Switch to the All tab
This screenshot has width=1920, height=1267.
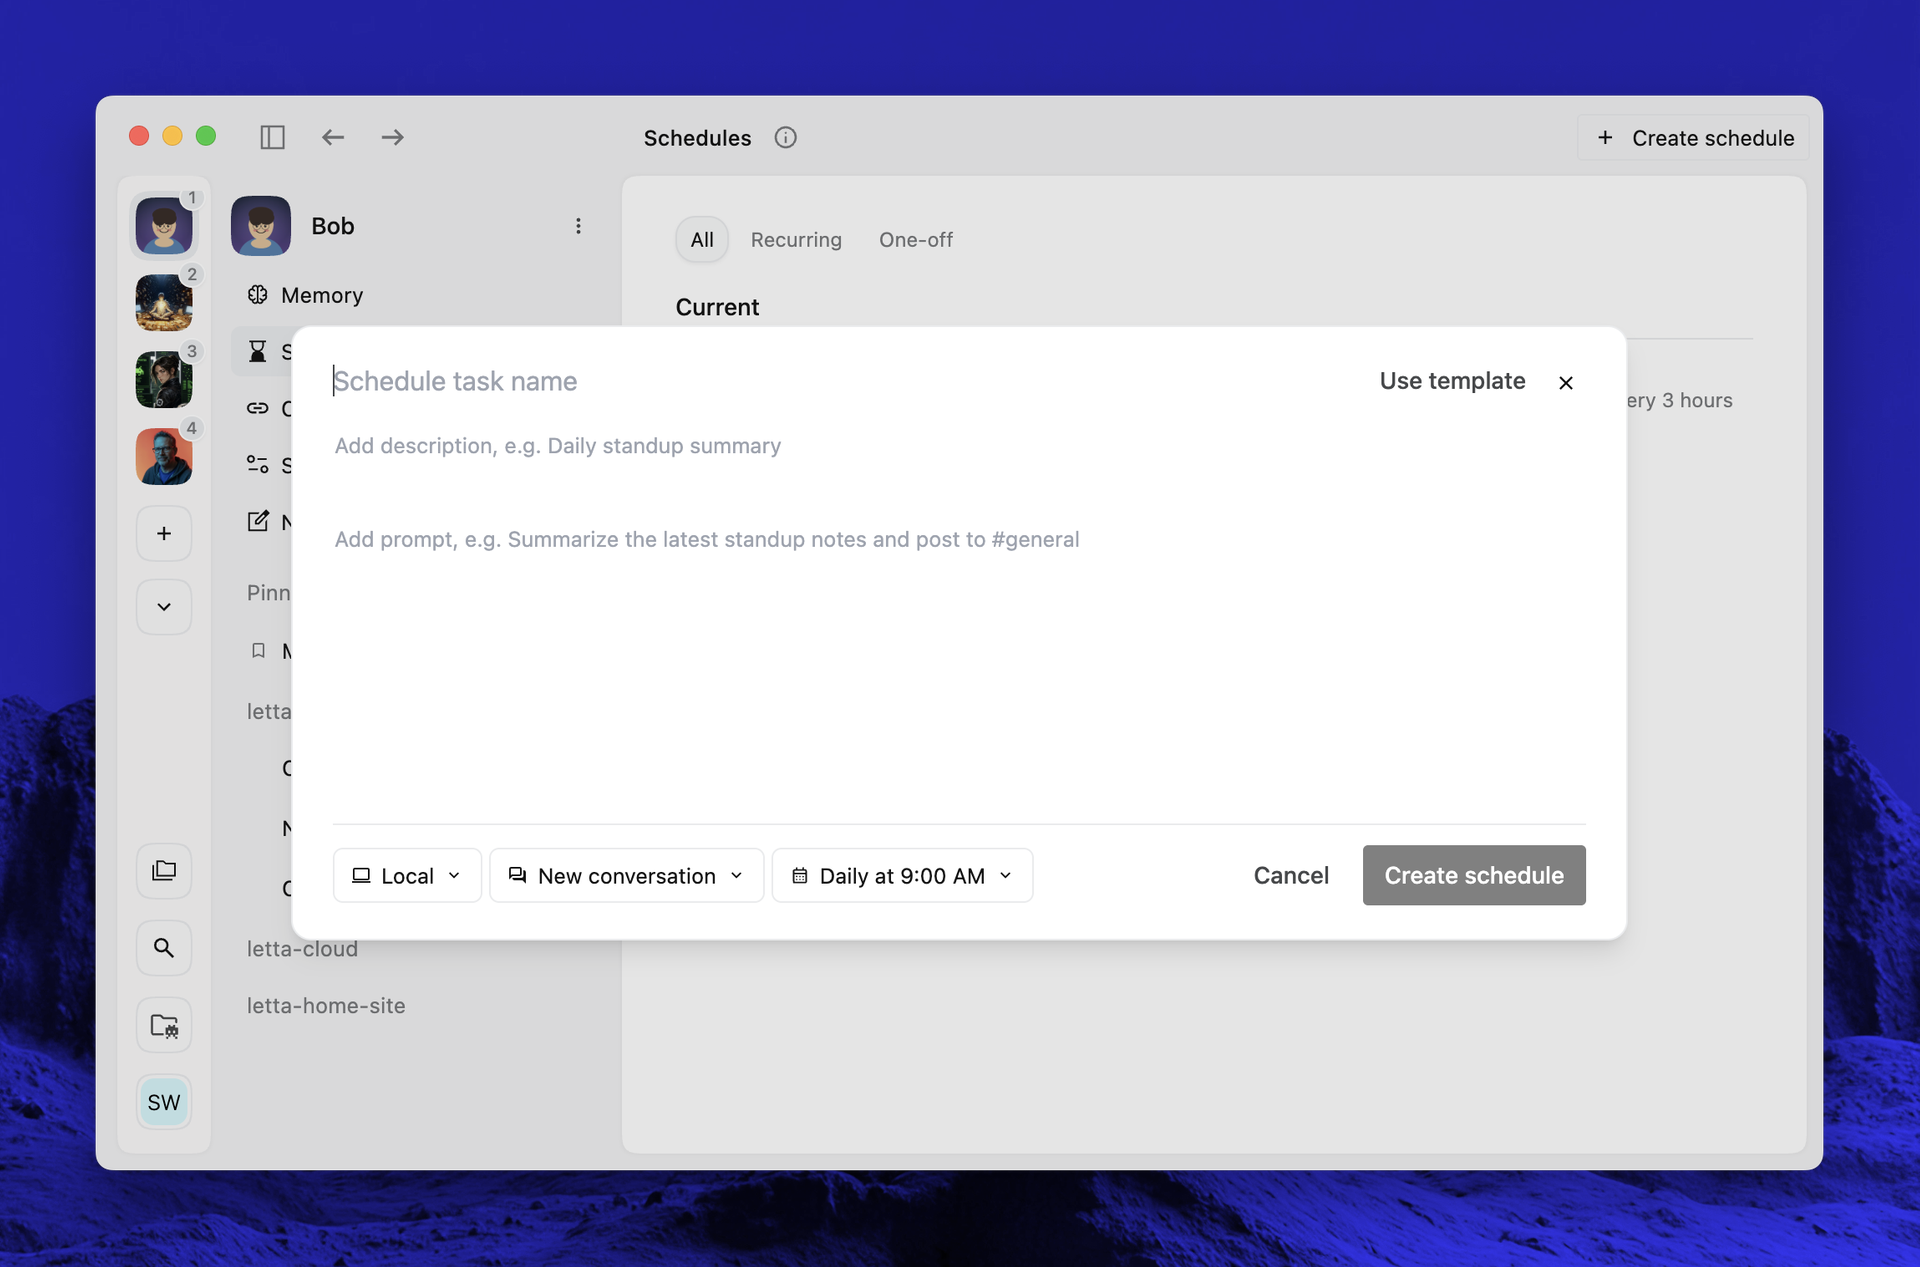(x=702, y=240)
